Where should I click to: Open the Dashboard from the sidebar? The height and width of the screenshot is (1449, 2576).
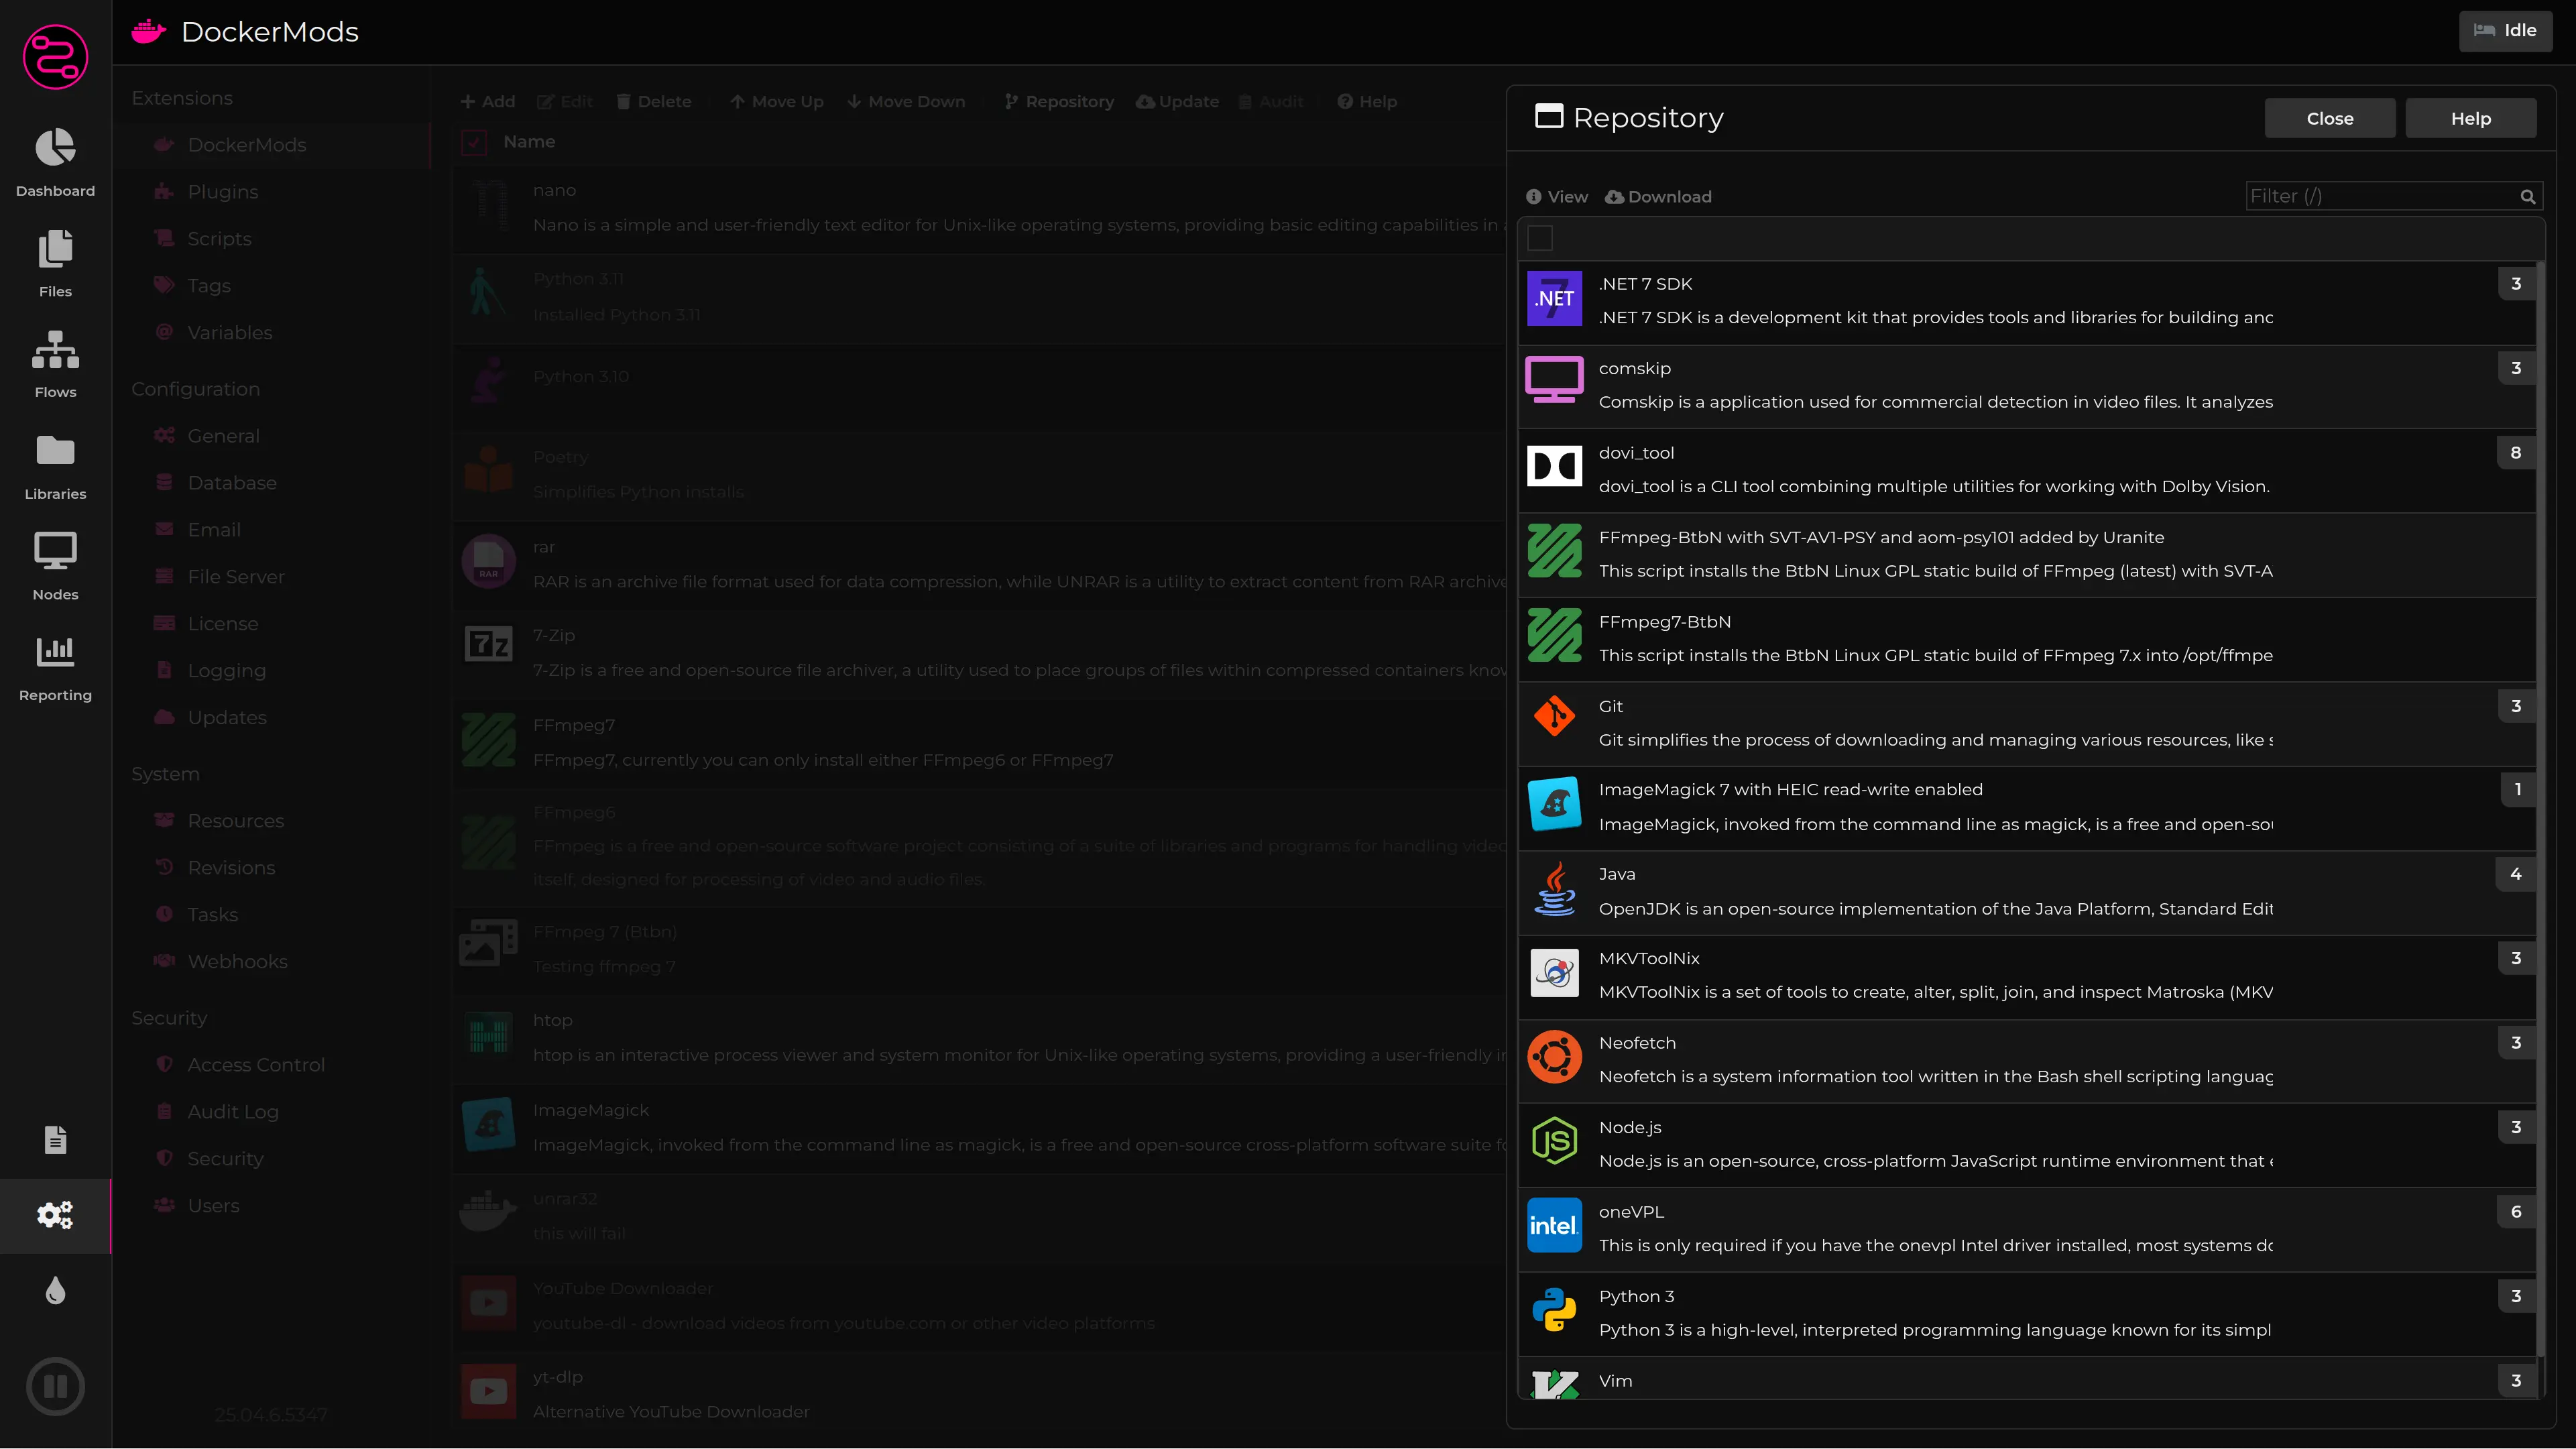point(55,163)
